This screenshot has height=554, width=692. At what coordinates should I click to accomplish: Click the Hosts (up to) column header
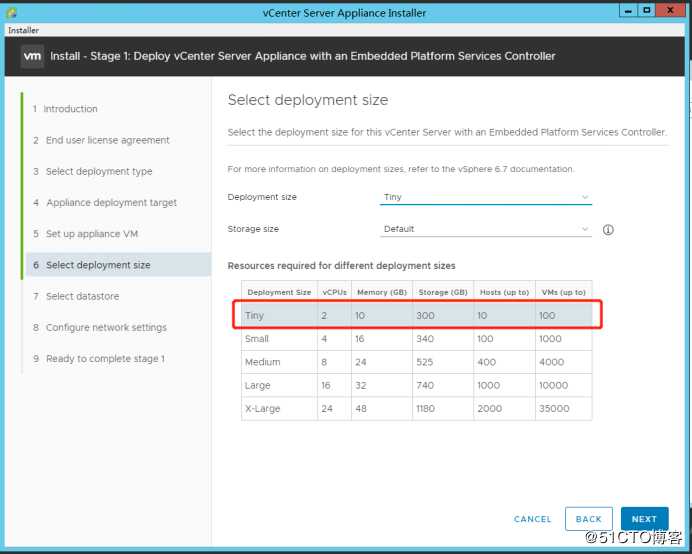[x=504, y=292]
